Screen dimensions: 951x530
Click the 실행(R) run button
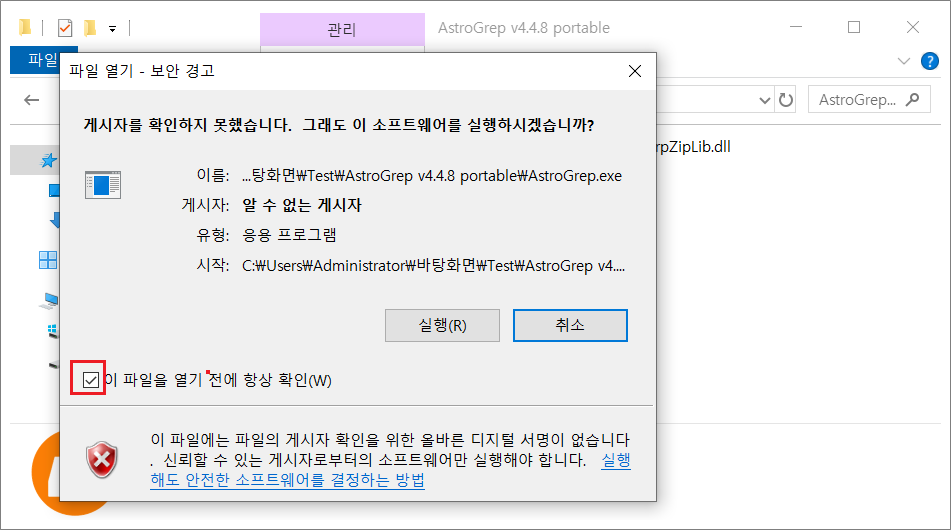point(442,326)
